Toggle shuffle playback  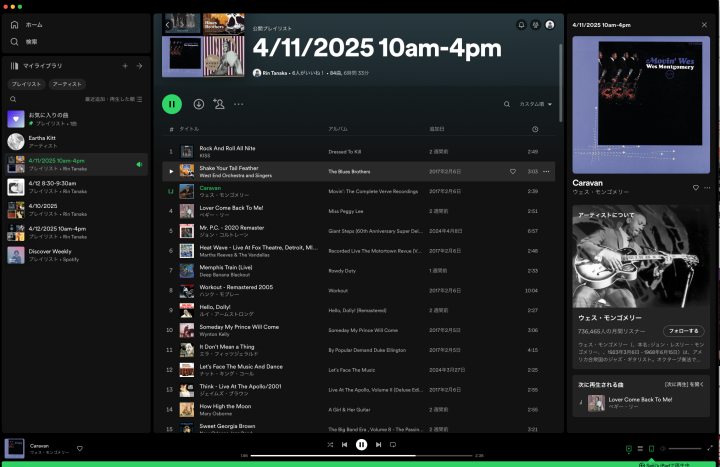(x=330, y=444)
